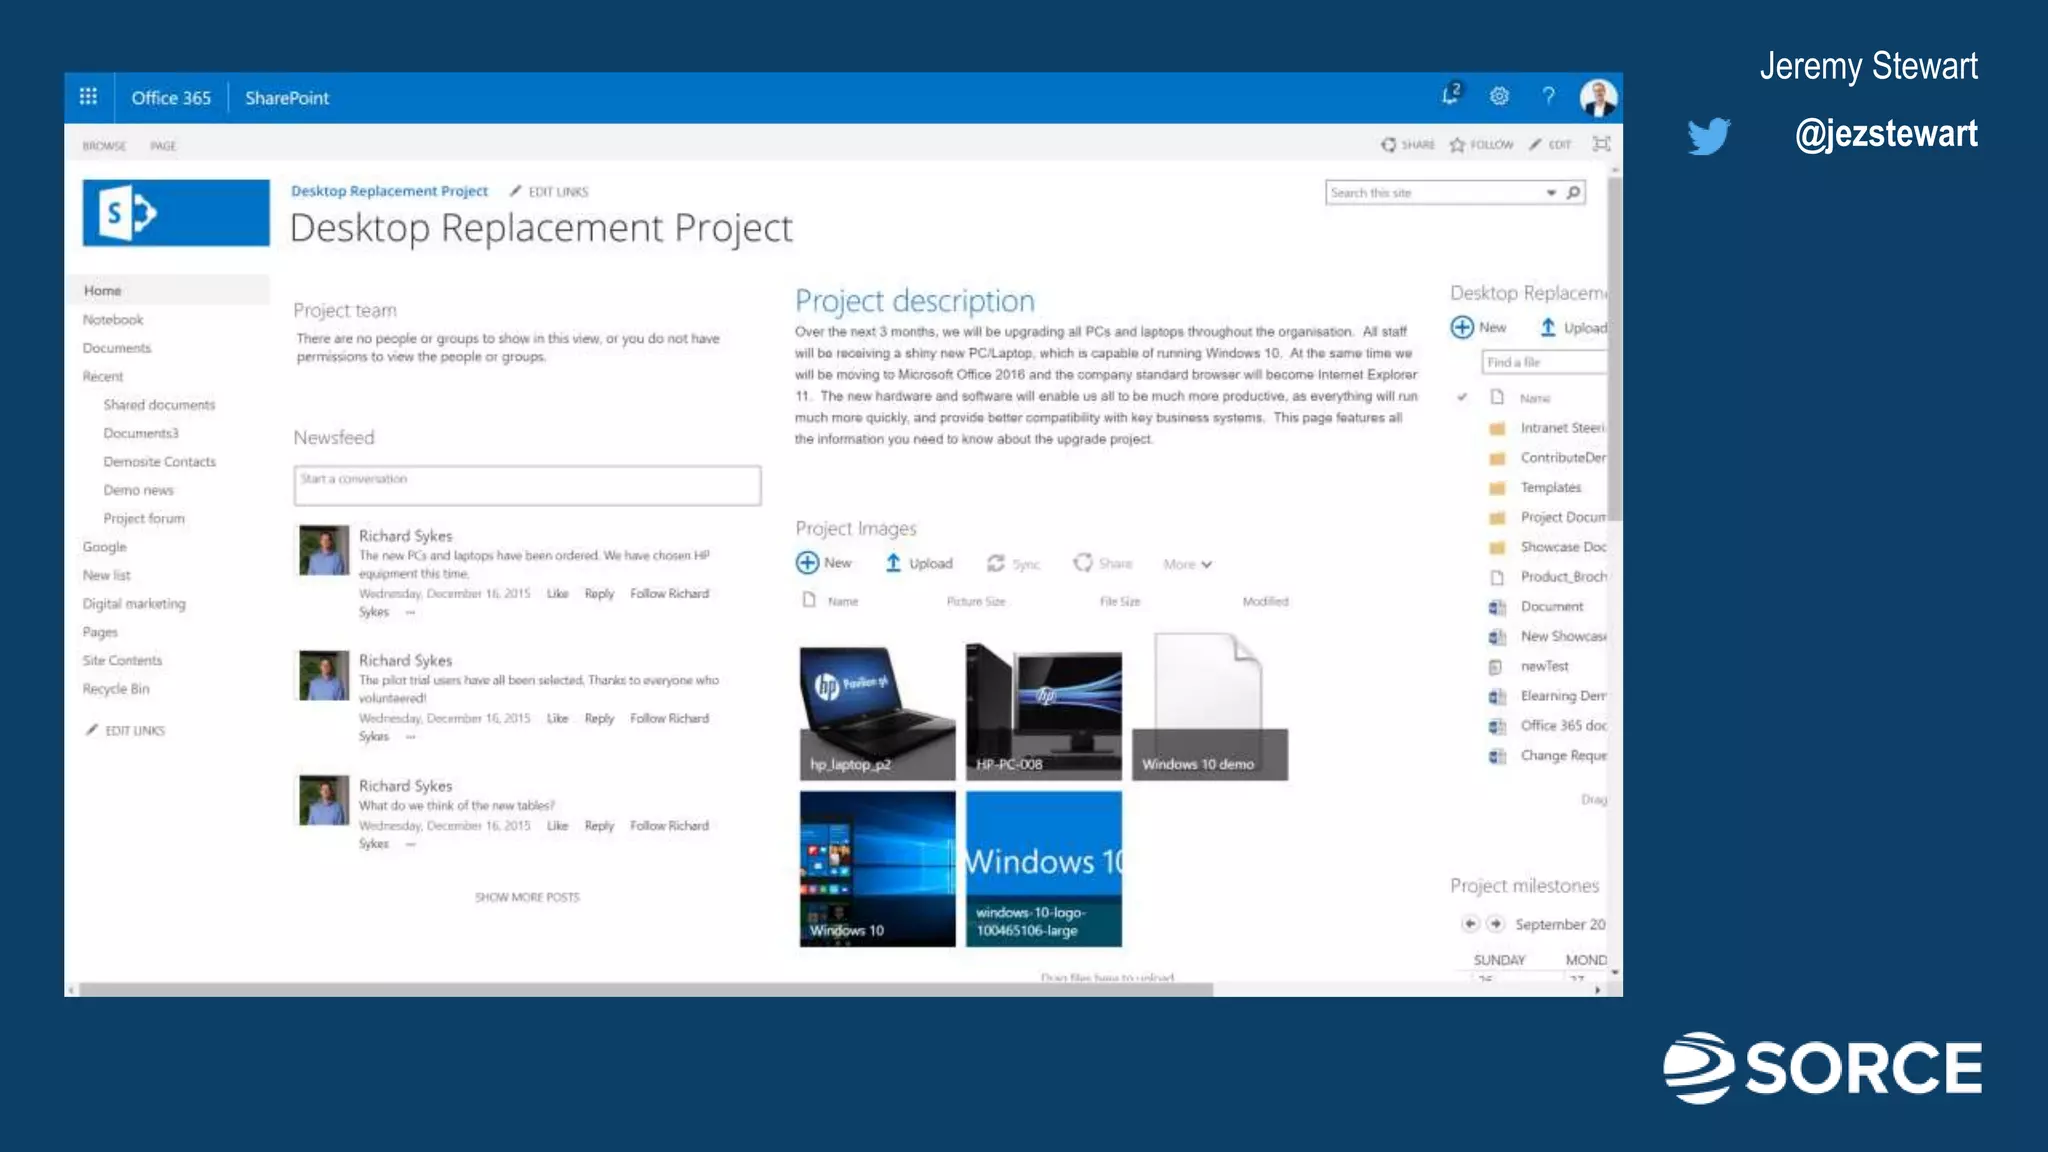
Task: Click the search magnifier in site search
Action: [x=1574, y=192]
